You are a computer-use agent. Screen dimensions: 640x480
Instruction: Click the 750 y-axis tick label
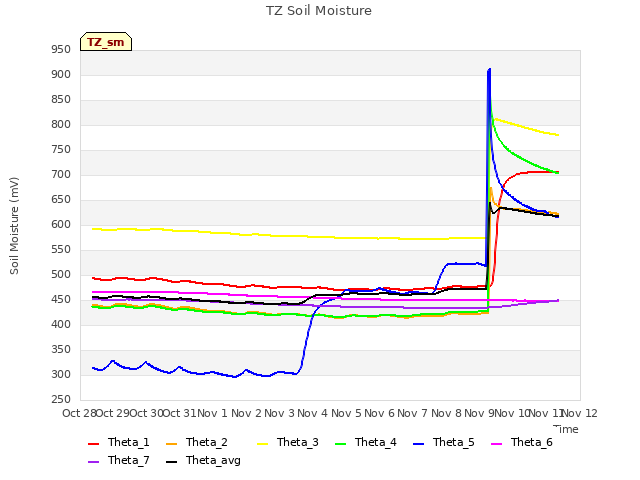tap(61, 150)
